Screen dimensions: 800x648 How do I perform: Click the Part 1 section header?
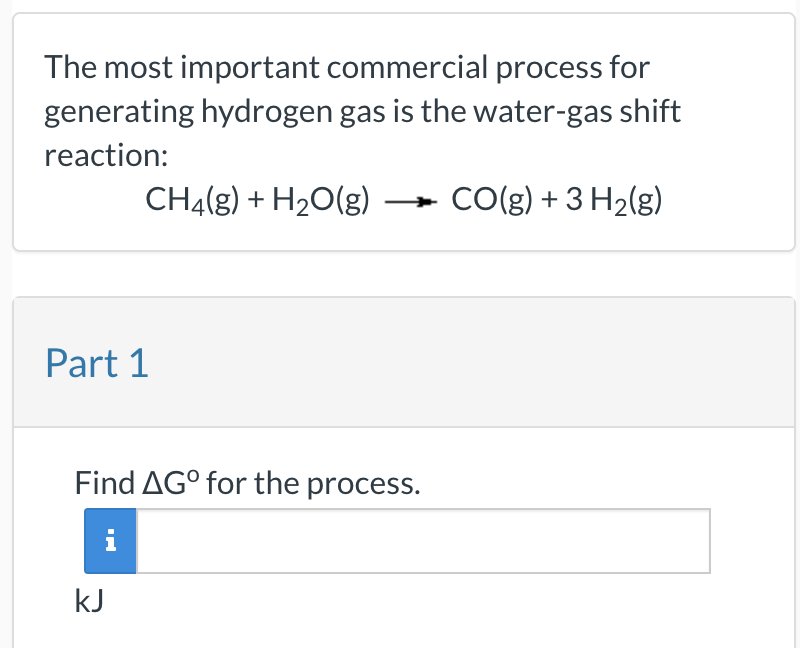[x=96, y=363]
